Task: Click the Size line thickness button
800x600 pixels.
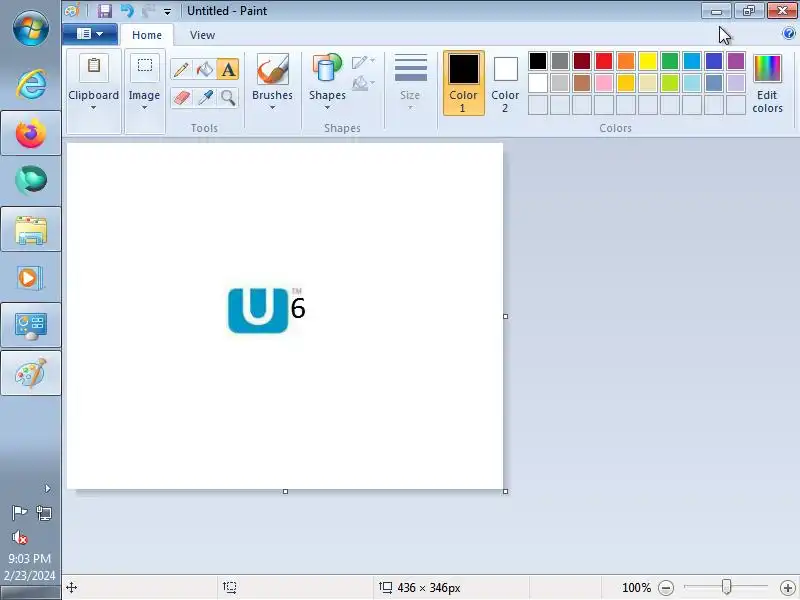Action: (410, 82)
